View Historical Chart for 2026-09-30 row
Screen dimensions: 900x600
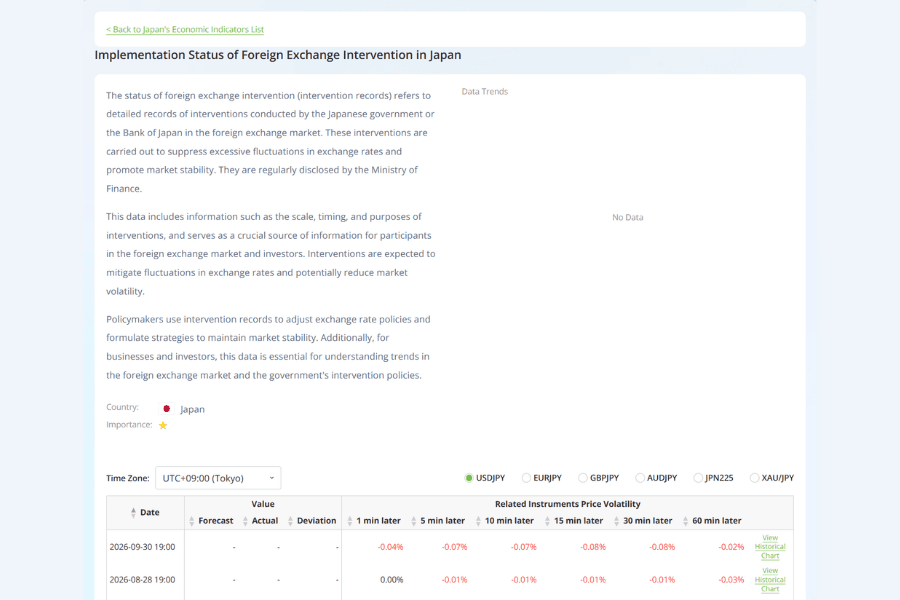click(770, 547)
